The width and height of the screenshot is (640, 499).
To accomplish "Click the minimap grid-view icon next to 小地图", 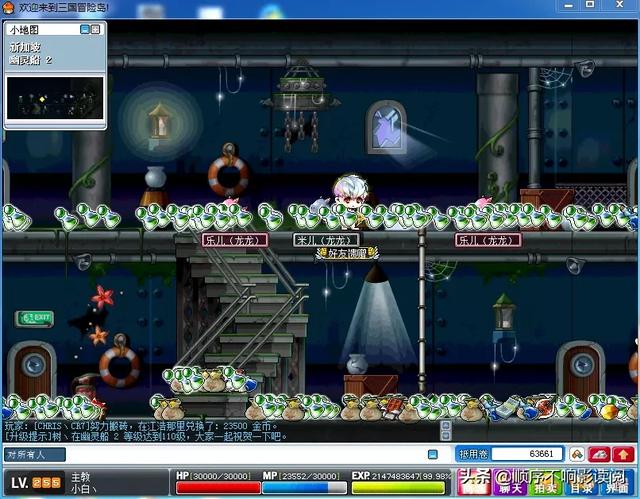I will (95, 29).
